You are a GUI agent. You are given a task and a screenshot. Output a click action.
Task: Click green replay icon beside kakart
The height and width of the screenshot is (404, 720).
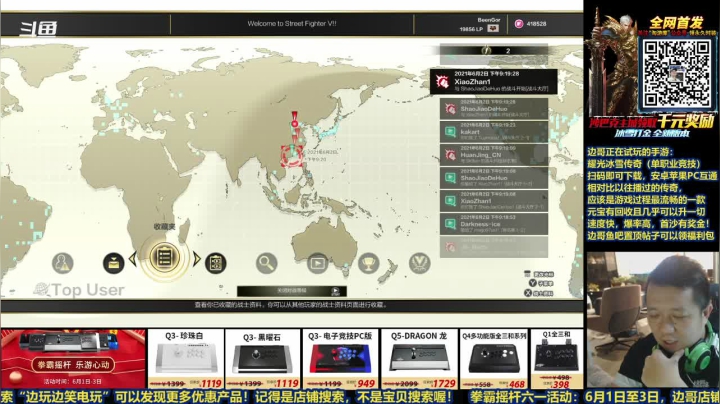450,132
